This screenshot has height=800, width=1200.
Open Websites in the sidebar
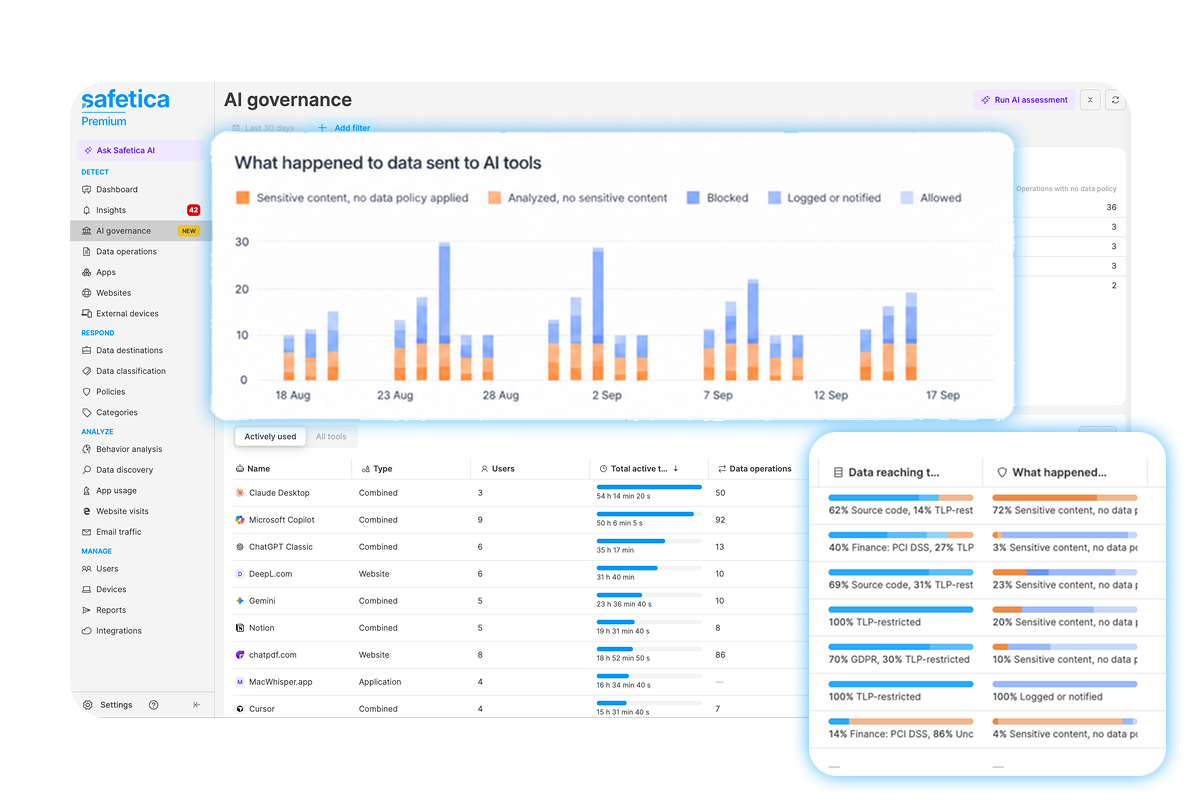click(x=113, y=293)
